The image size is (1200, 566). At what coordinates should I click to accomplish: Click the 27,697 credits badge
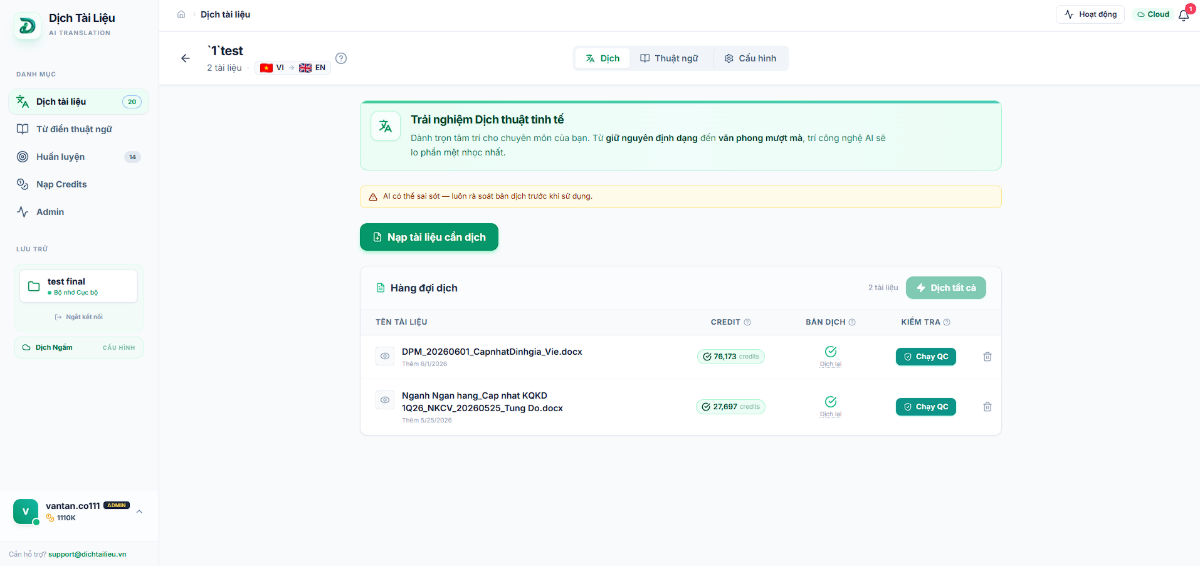(x=730, y=407)
